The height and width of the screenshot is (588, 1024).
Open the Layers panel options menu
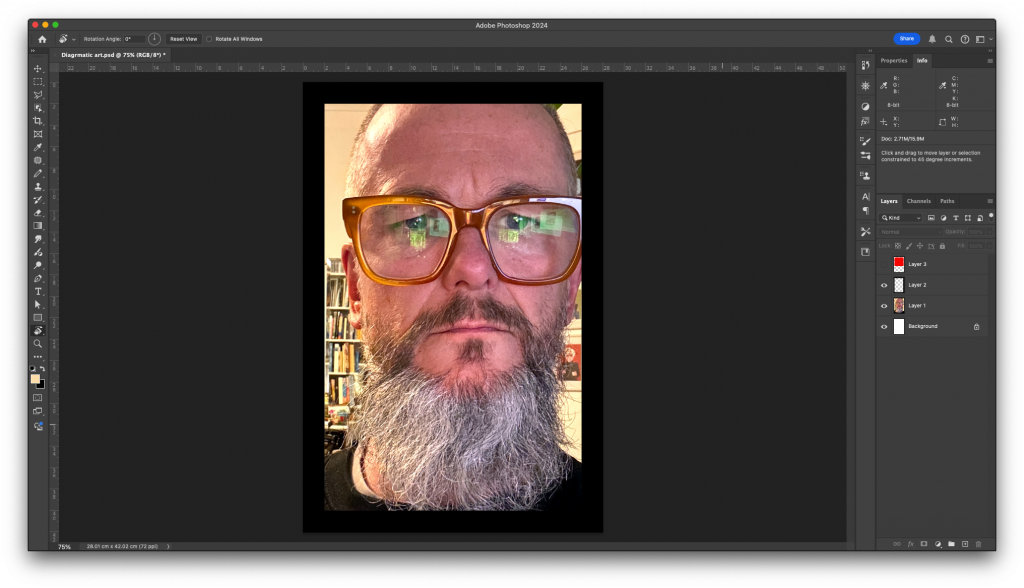pos(989,201)
